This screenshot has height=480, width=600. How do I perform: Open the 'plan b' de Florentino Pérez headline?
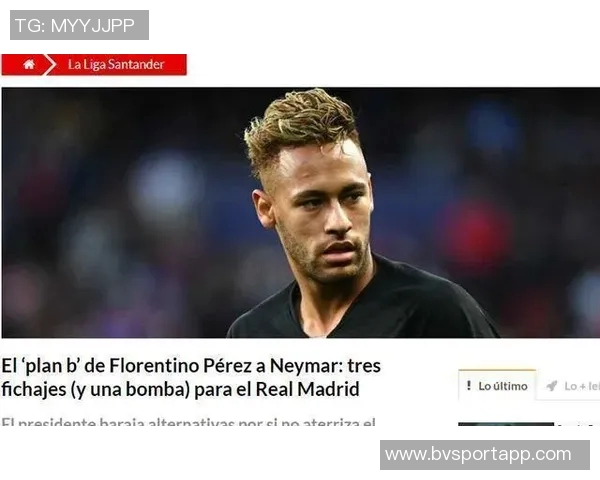pos(191,377)
